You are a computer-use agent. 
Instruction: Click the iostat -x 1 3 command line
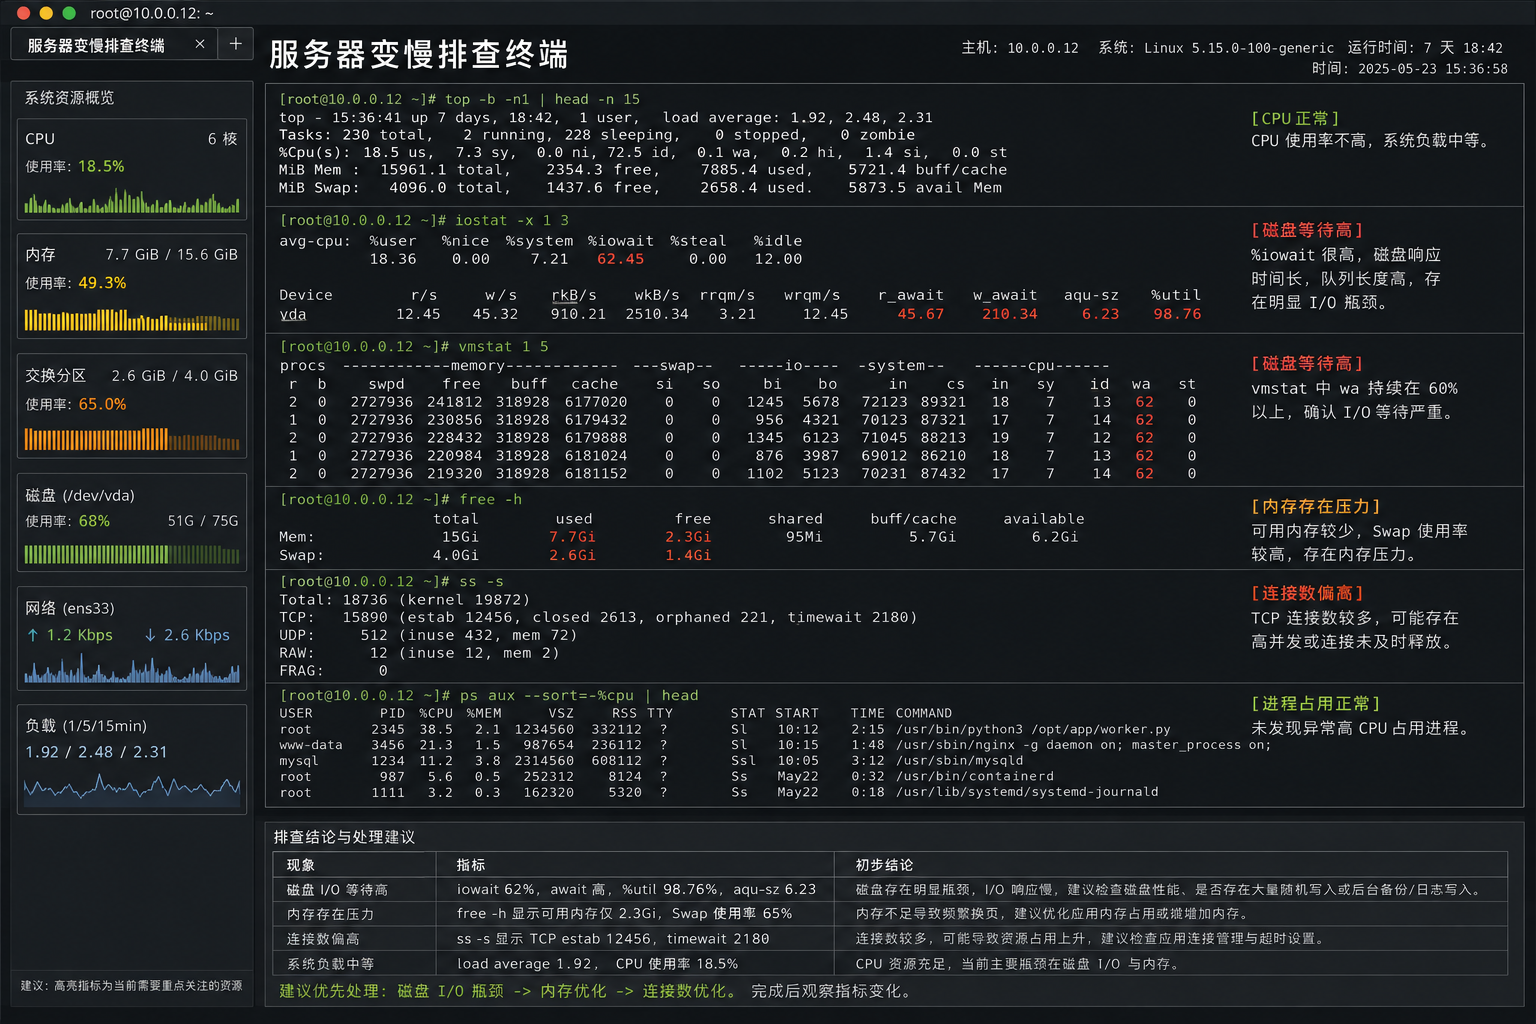point(424,220)
